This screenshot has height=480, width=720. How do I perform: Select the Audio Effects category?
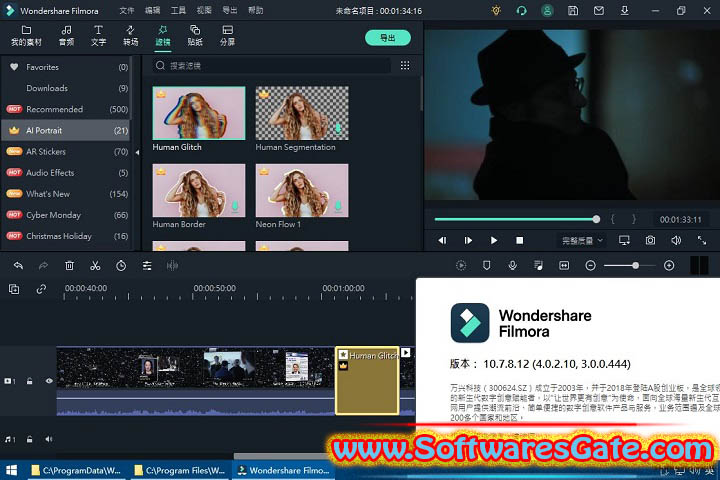tap(66, 173)
